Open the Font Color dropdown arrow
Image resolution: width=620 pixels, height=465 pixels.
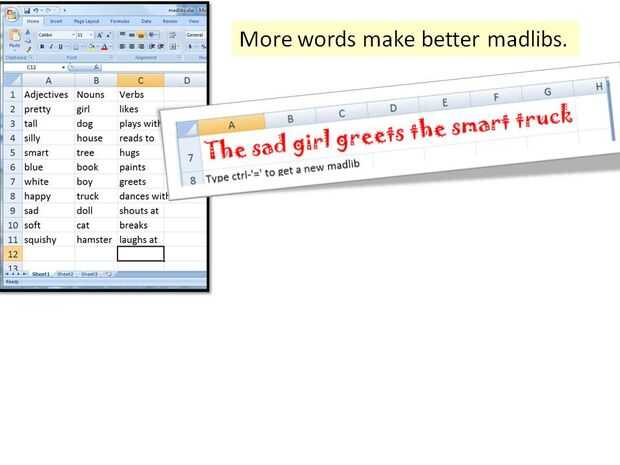(110, 47)
